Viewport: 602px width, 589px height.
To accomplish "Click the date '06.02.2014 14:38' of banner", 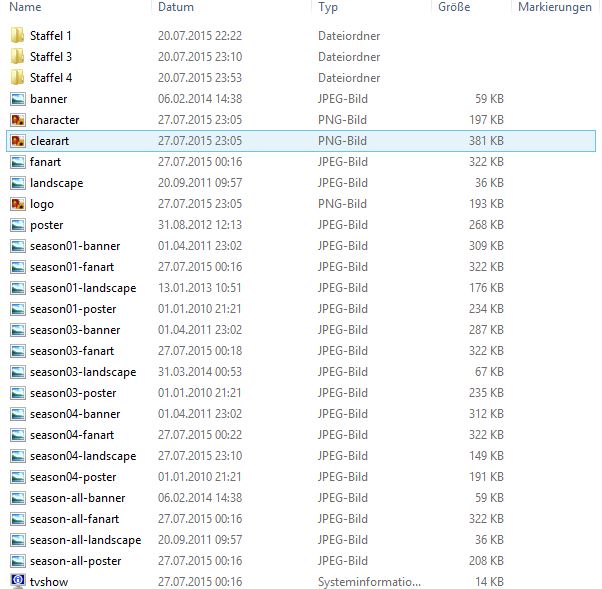I will tap(200, 99).
